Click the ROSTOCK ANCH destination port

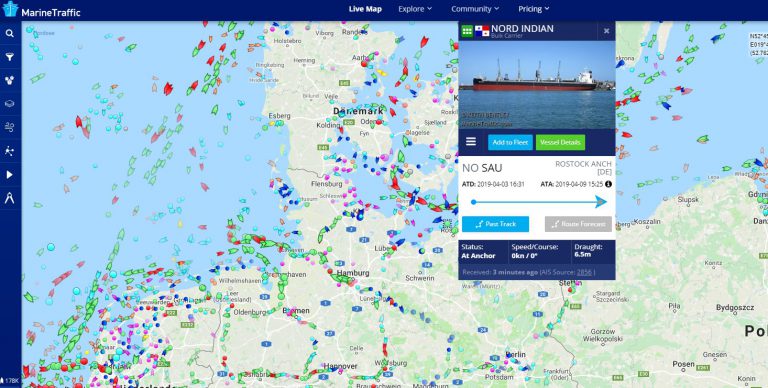[583, 168]
